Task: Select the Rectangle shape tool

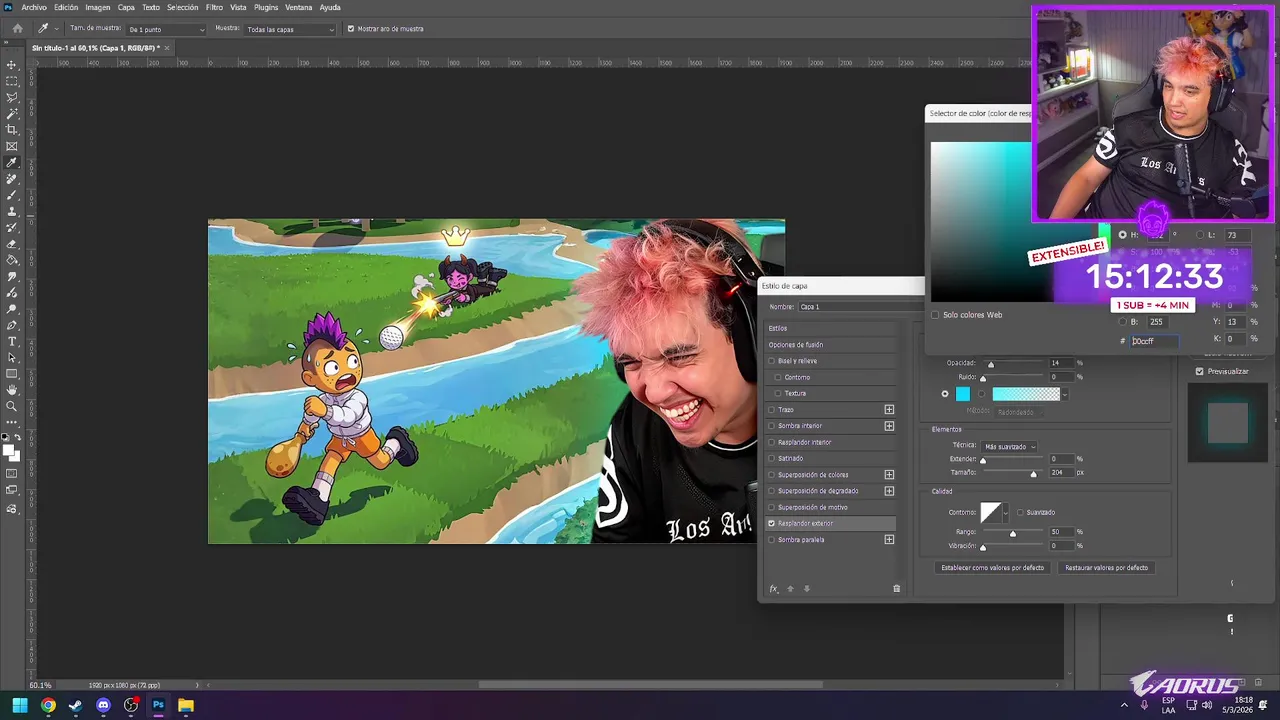Action: (12, 374)
